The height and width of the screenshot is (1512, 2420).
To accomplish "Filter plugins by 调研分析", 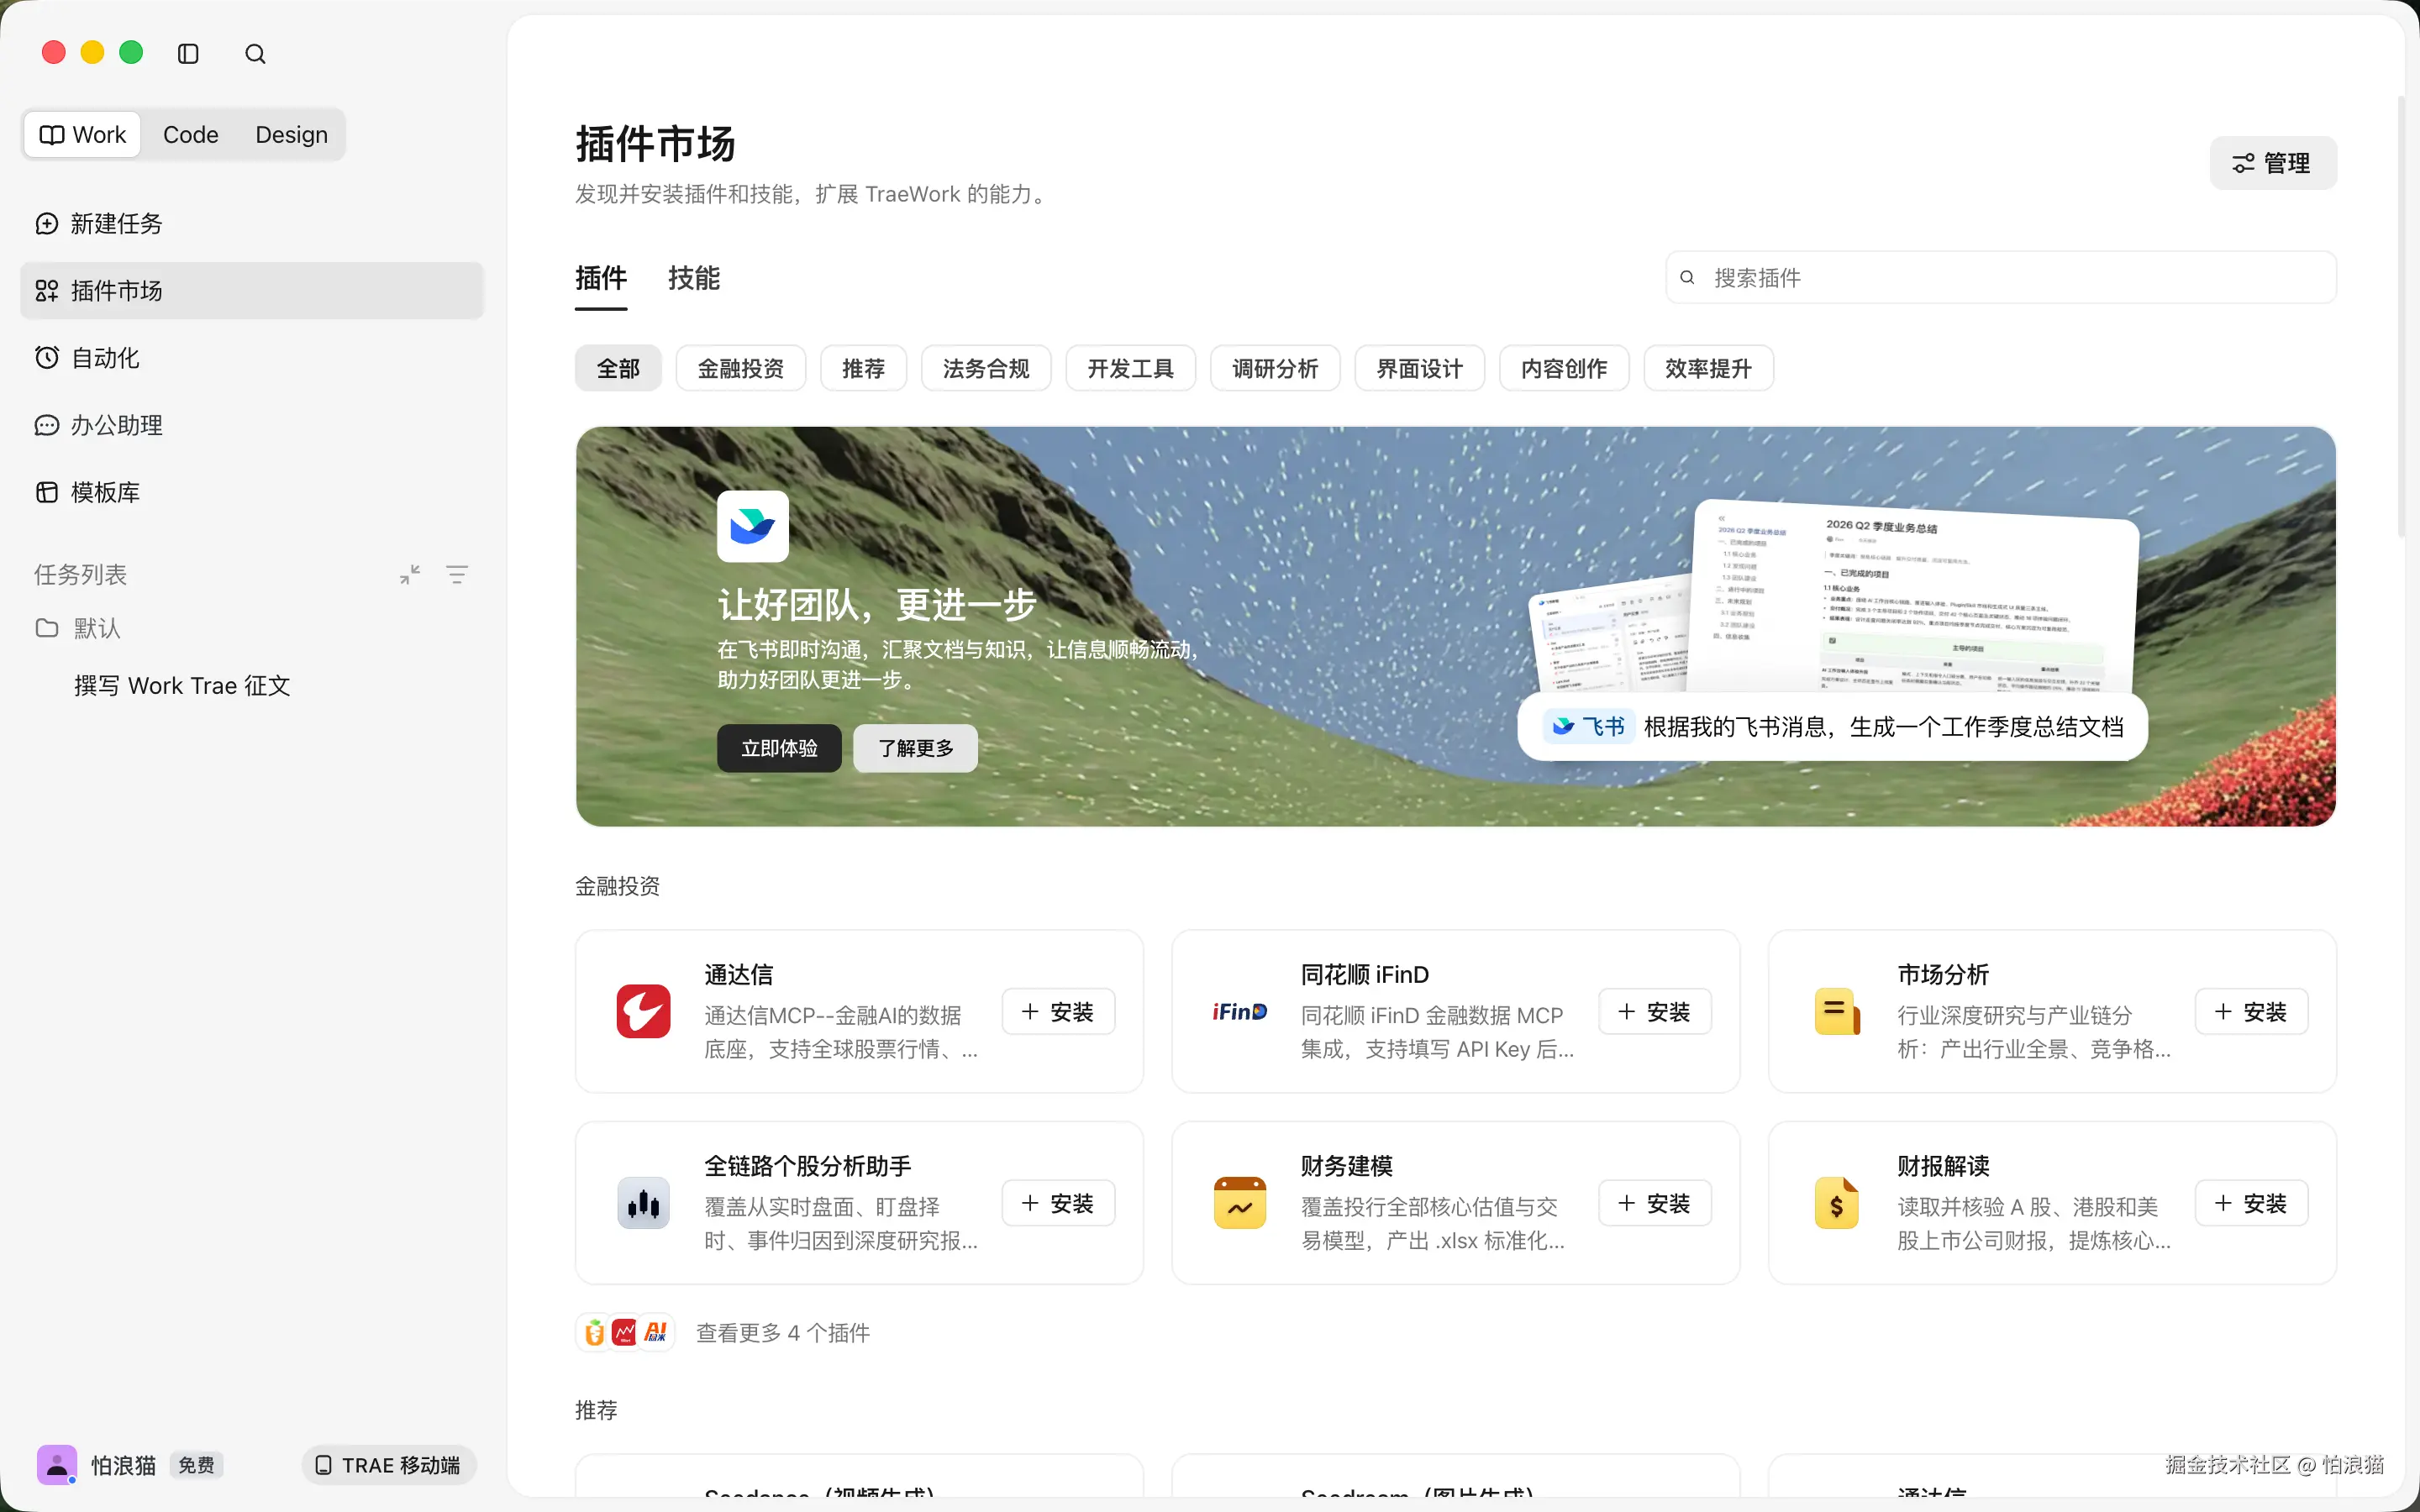I will coord(1275,369).
